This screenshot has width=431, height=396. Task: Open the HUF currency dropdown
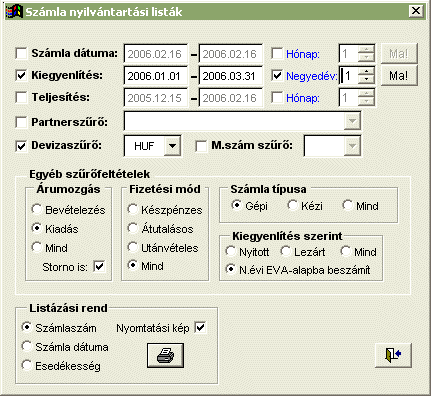[x=172, y=146]
